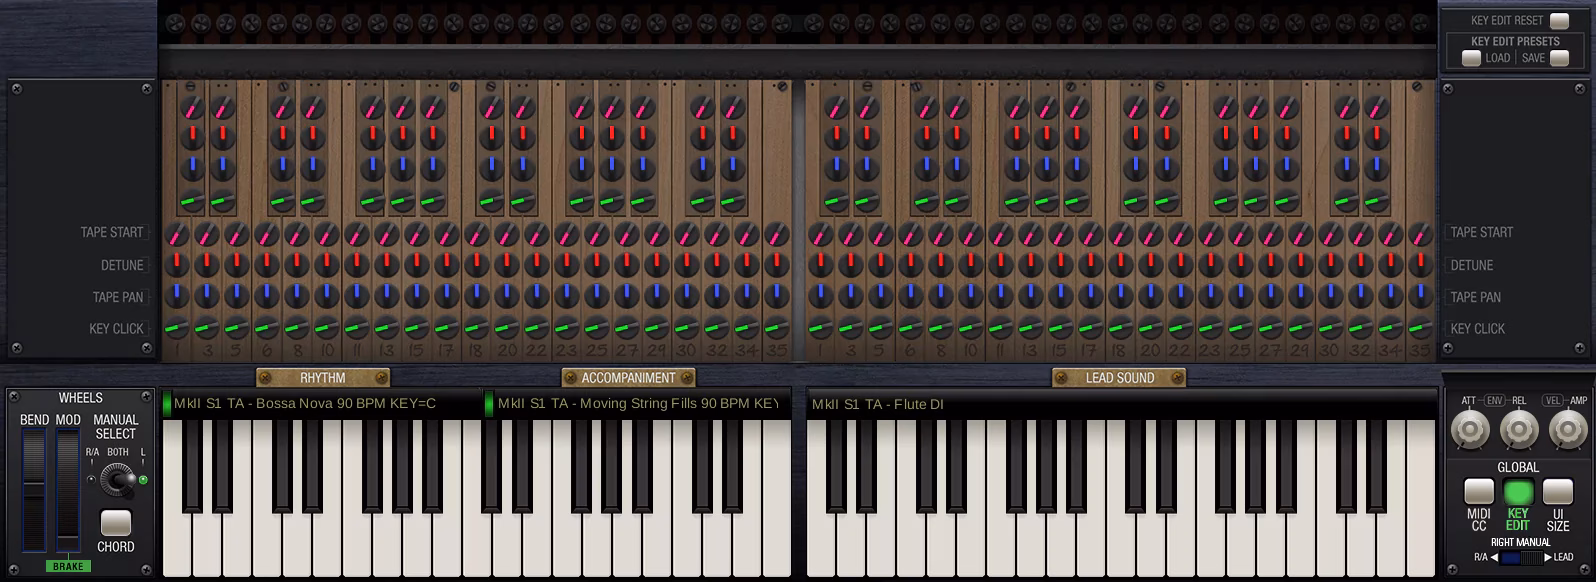Load a Key Edit preset
Viewport: 1596px width, 582px height.
(x=1471, y=58)
